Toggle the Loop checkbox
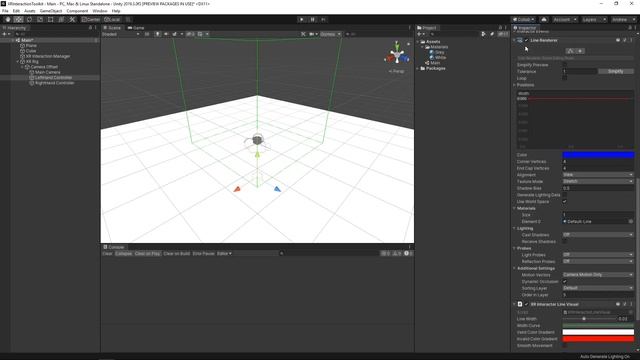 565,78
